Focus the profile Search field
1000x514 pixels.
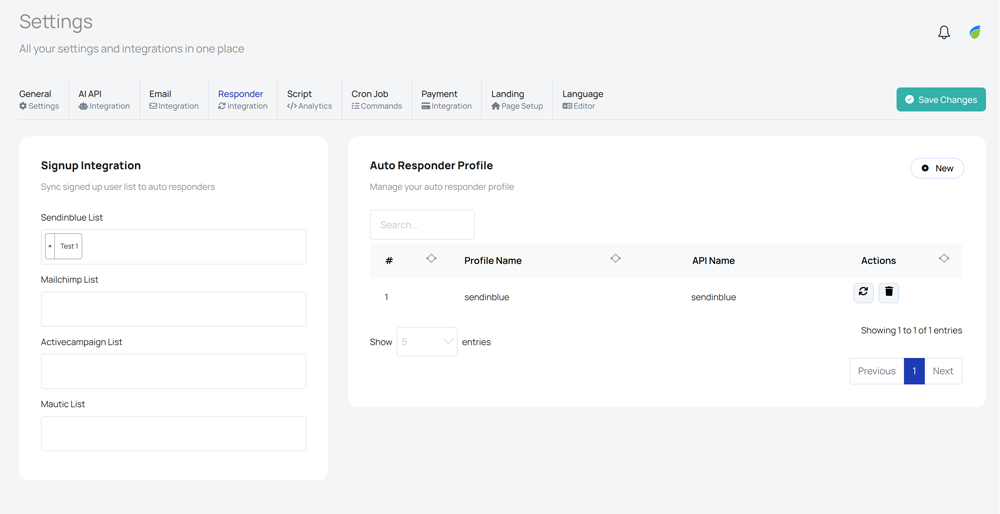(422, 225)
